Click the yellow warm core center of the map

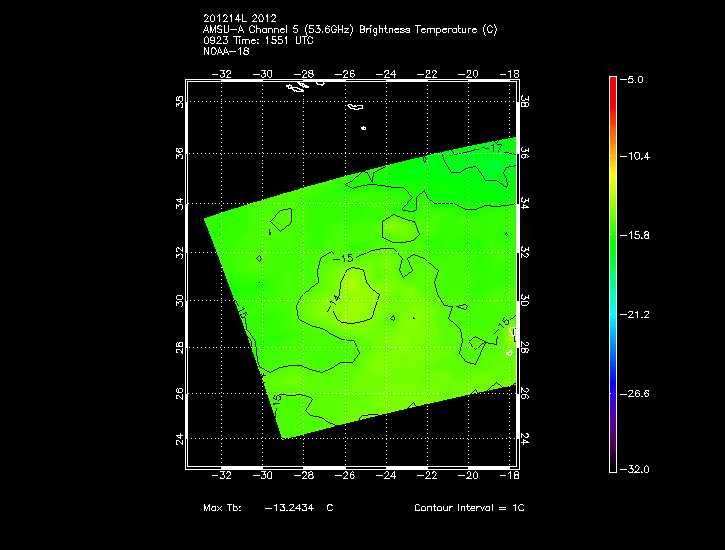coord(356,301)
